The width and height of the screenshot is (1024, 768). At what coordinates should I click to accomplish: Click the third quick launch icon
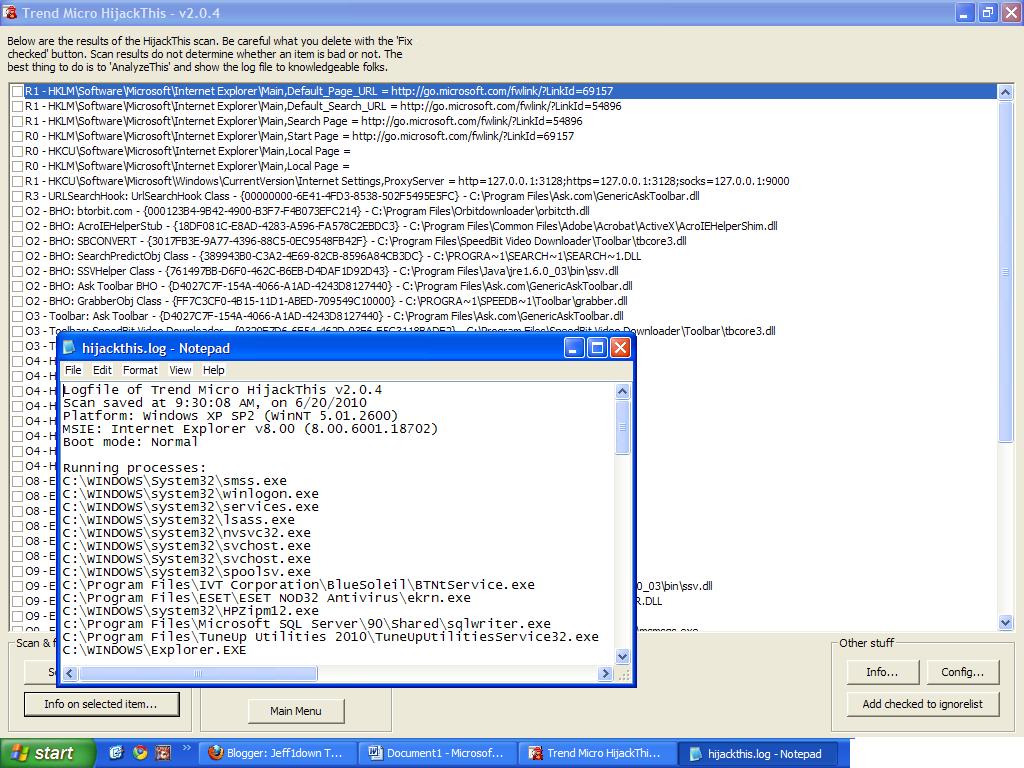click(x=163, y=752)
